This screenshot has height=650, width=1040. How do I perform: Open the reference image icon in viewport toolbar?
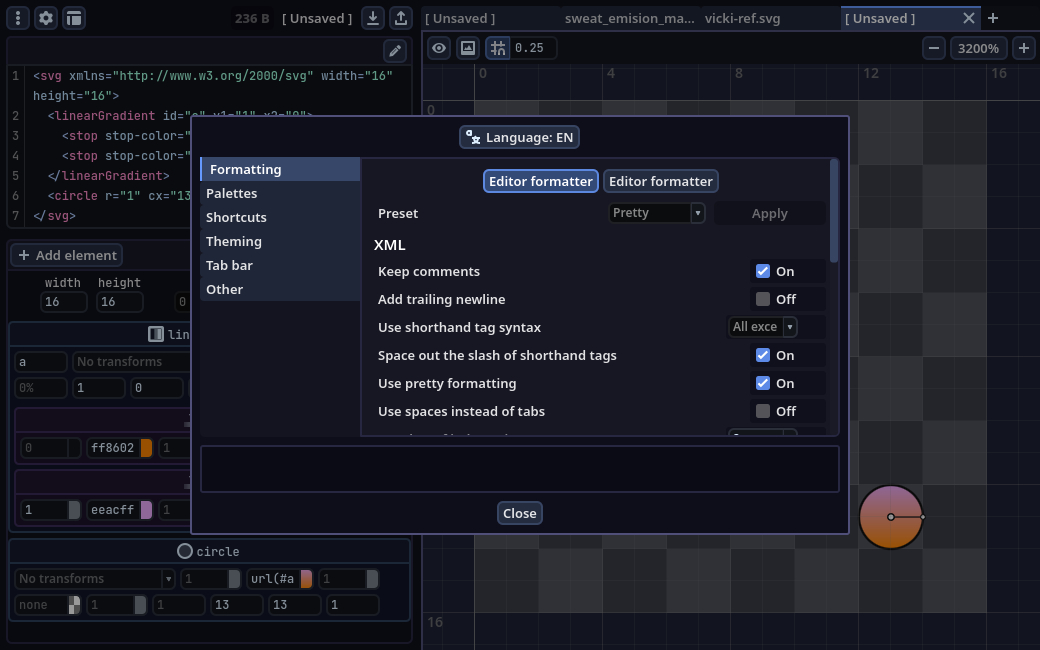click(x=467, y=48)
